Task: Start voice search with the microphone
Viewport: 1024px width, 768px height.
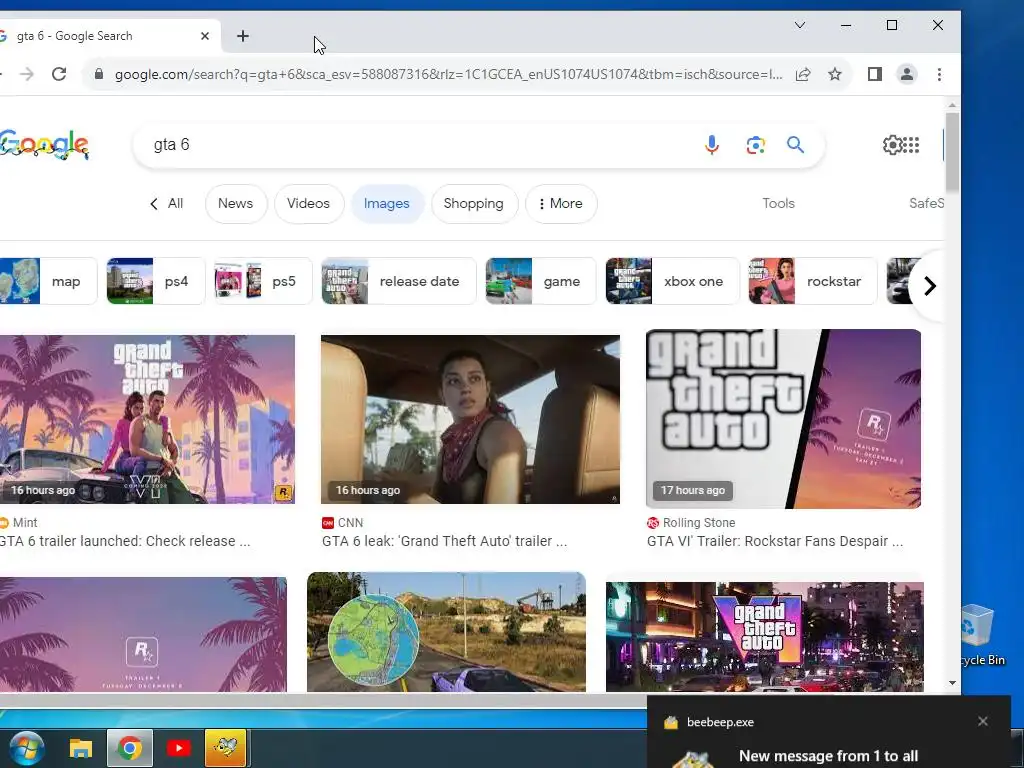Action: (712, 144)
